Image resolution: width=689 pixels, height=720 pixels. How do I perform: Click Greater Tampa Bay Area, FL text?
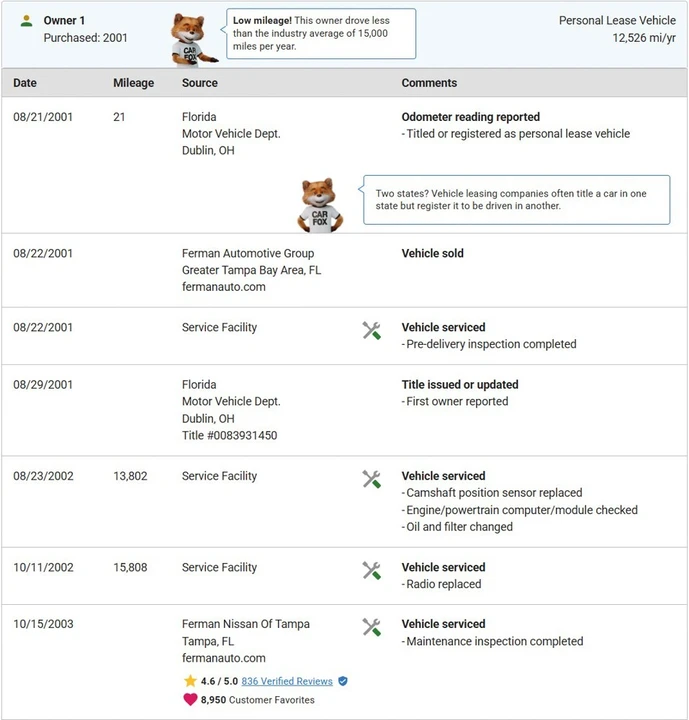tap(251, 270)
